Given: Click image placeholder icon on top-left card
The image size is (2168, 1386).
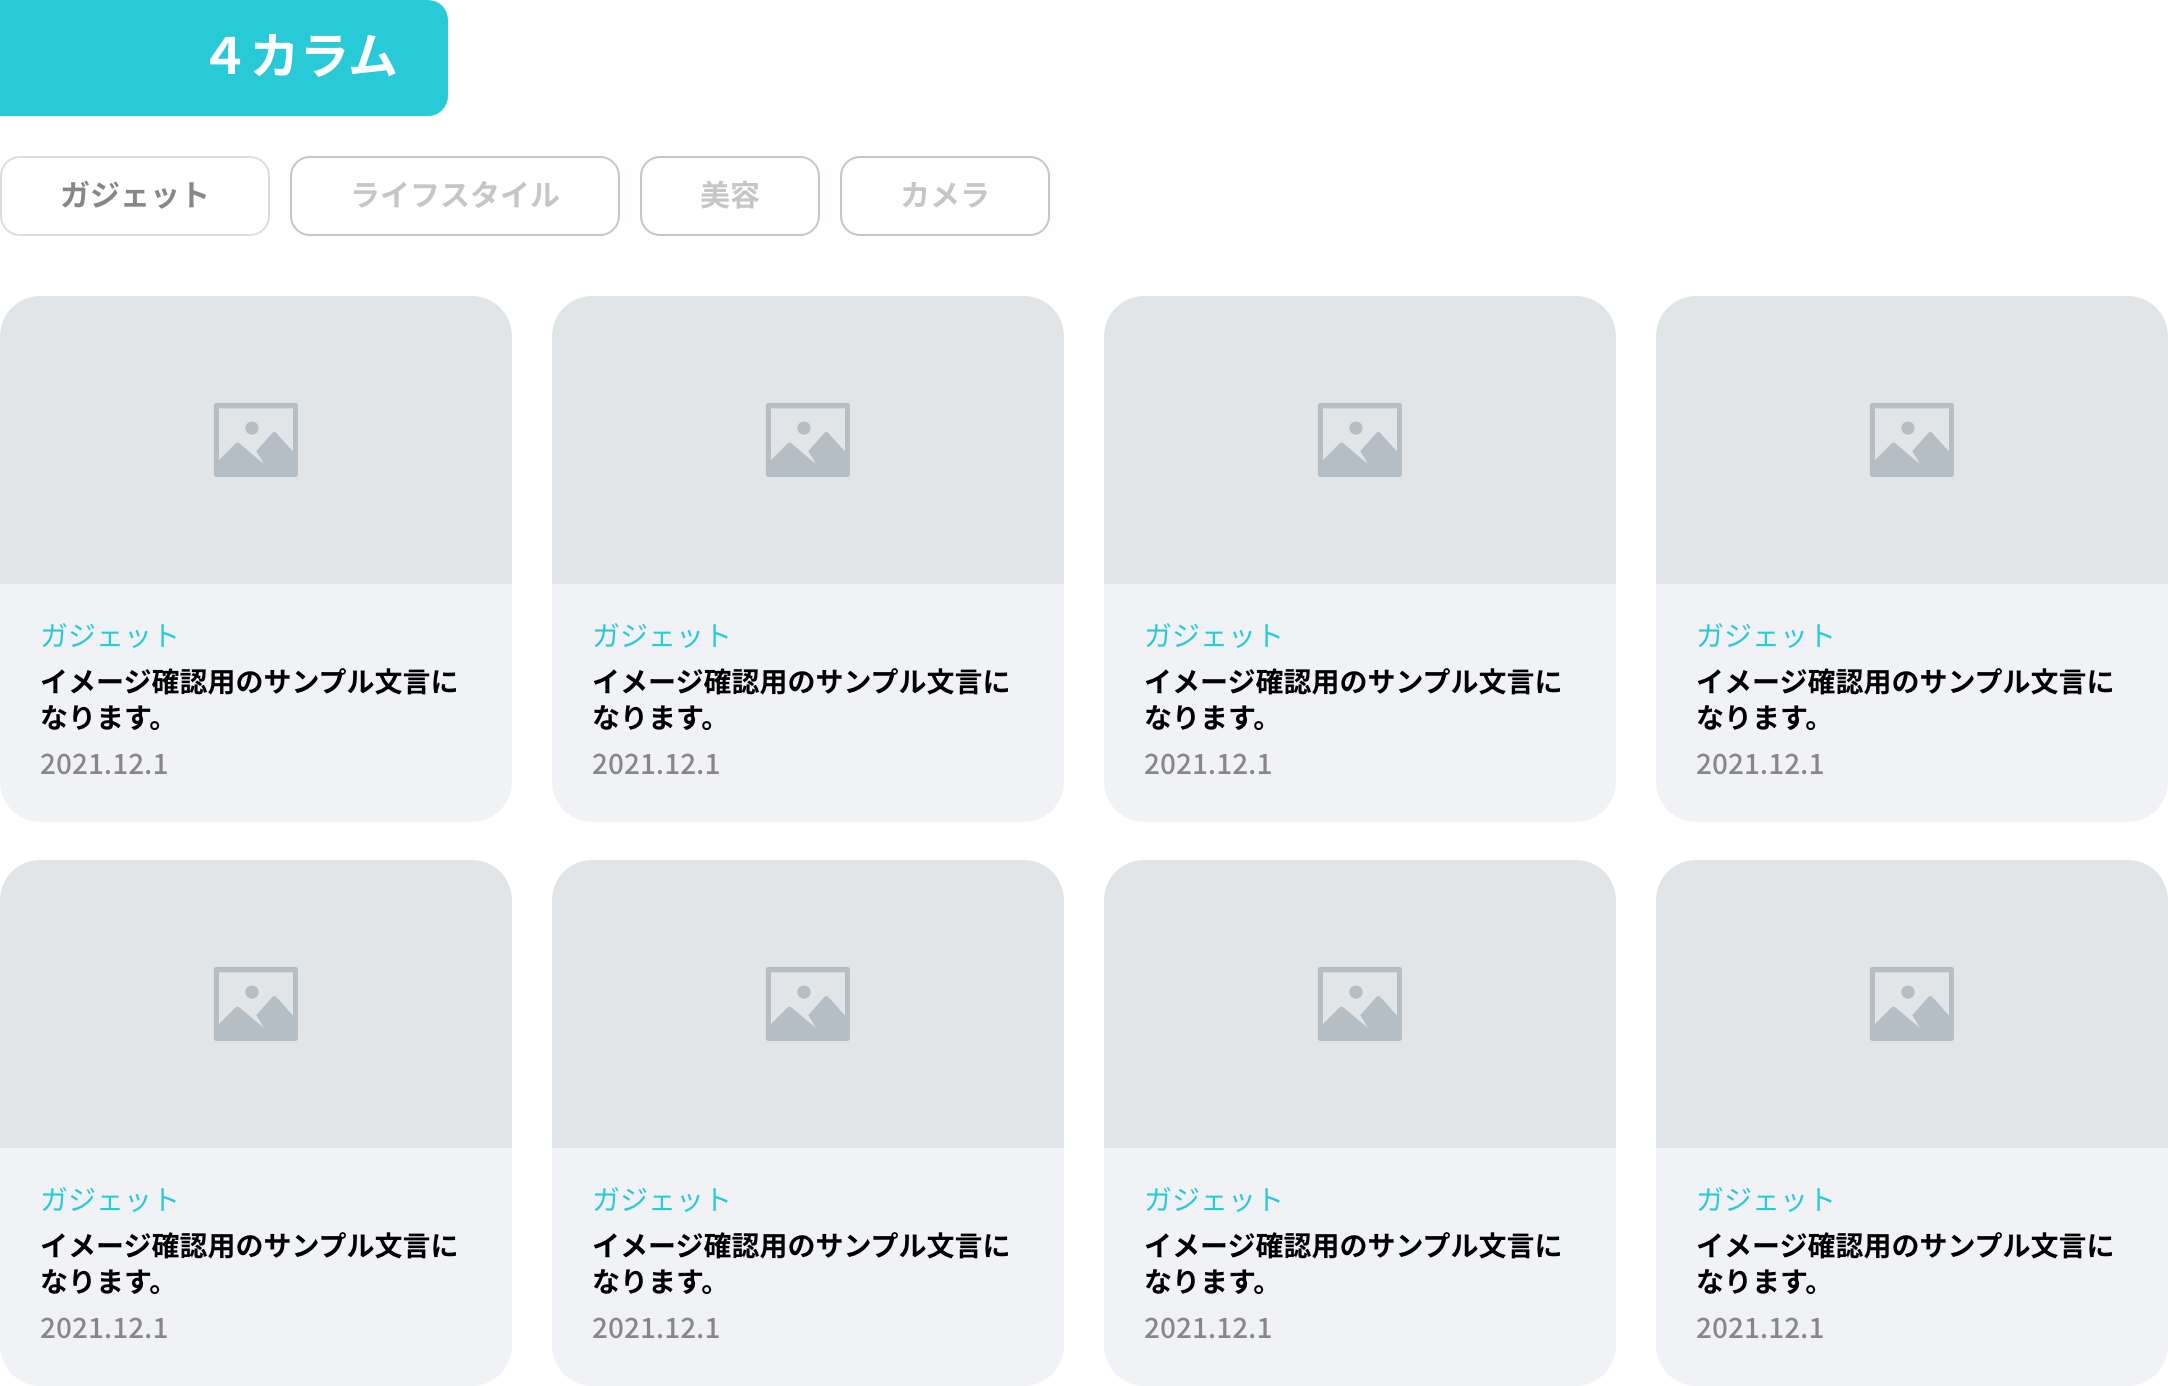Looking at the screenshot, I should click(255, 437).
